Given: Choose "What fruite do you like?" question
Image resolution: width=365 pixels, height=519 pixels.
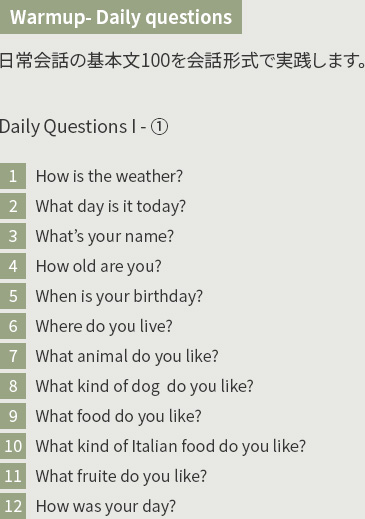Looking at the screenshot, I should coord(121,476).
